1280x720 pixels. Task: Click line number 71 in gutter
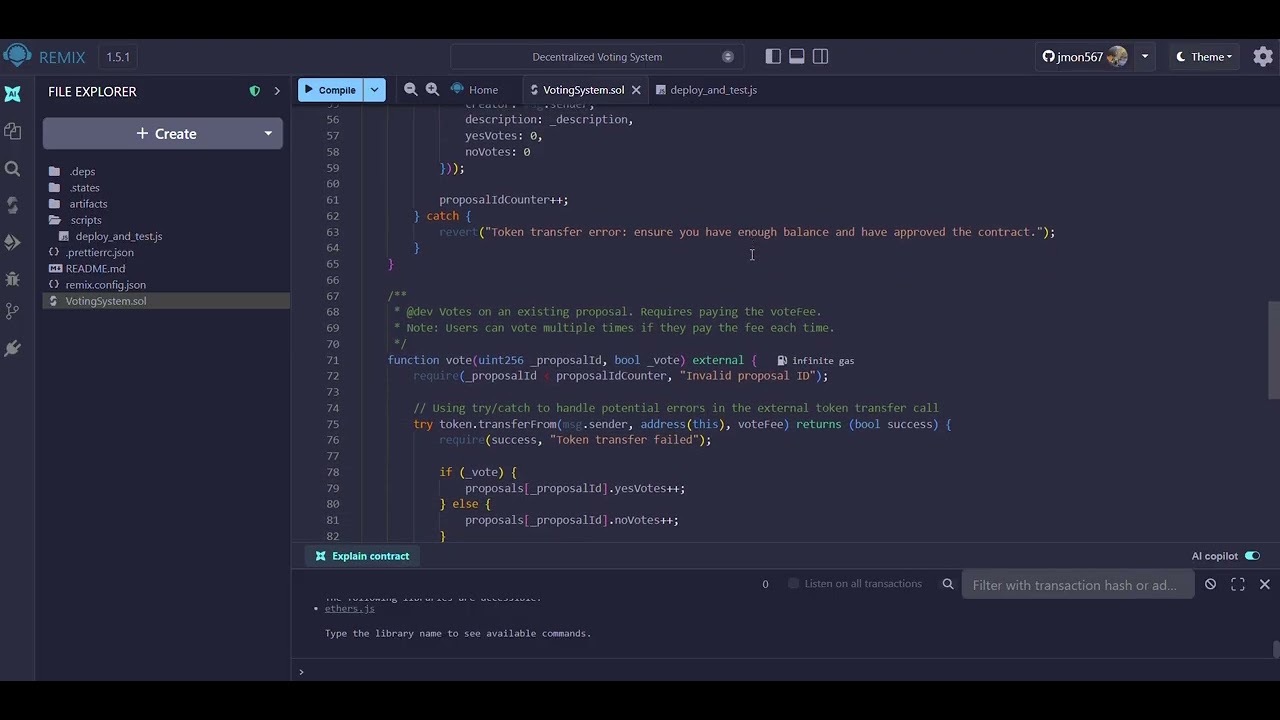(x=332, y=360)
